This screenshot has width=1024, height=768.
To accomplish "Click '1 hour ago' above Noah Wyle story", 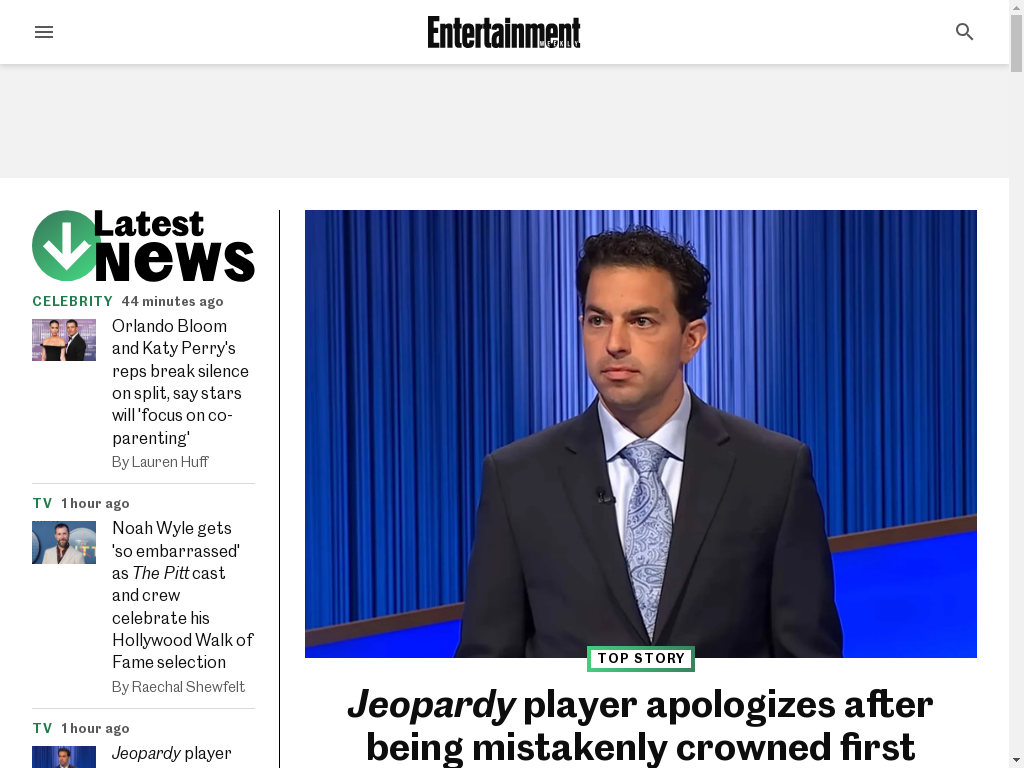I will click(x=95, y=504).
